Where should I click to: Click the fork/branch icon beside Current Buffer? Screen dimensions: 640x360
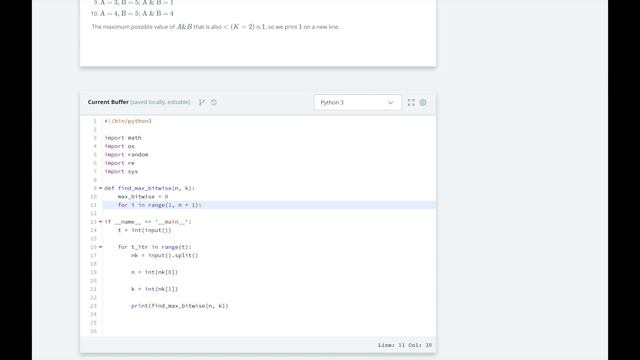[x=202, y=102]
